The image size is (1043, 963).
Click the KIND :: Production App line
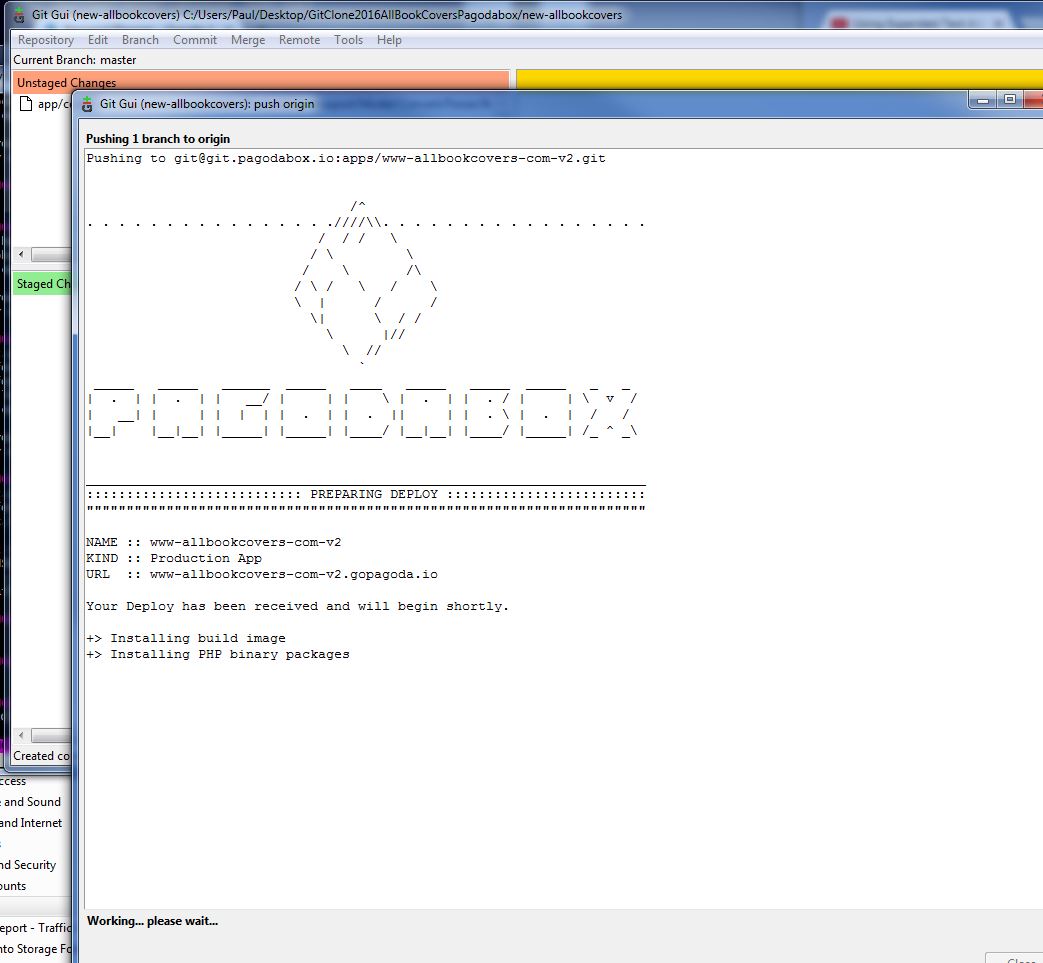coord(174,558)
